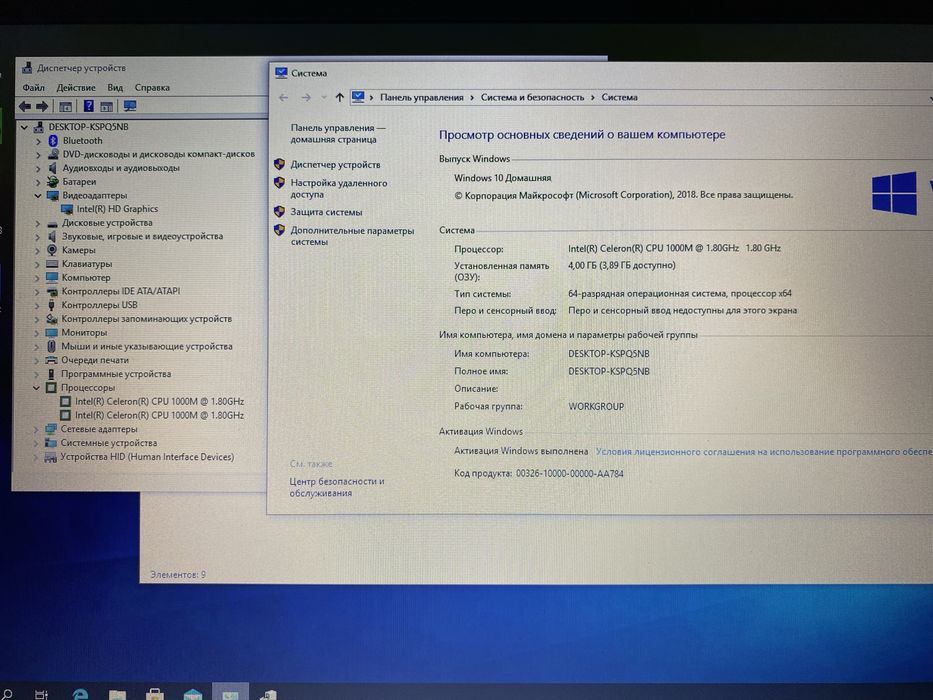Expand the Программные устройства node
Image resolution: width=933 pixels, height=700 pixels.
pyautogui.click(x=37, y=374)
